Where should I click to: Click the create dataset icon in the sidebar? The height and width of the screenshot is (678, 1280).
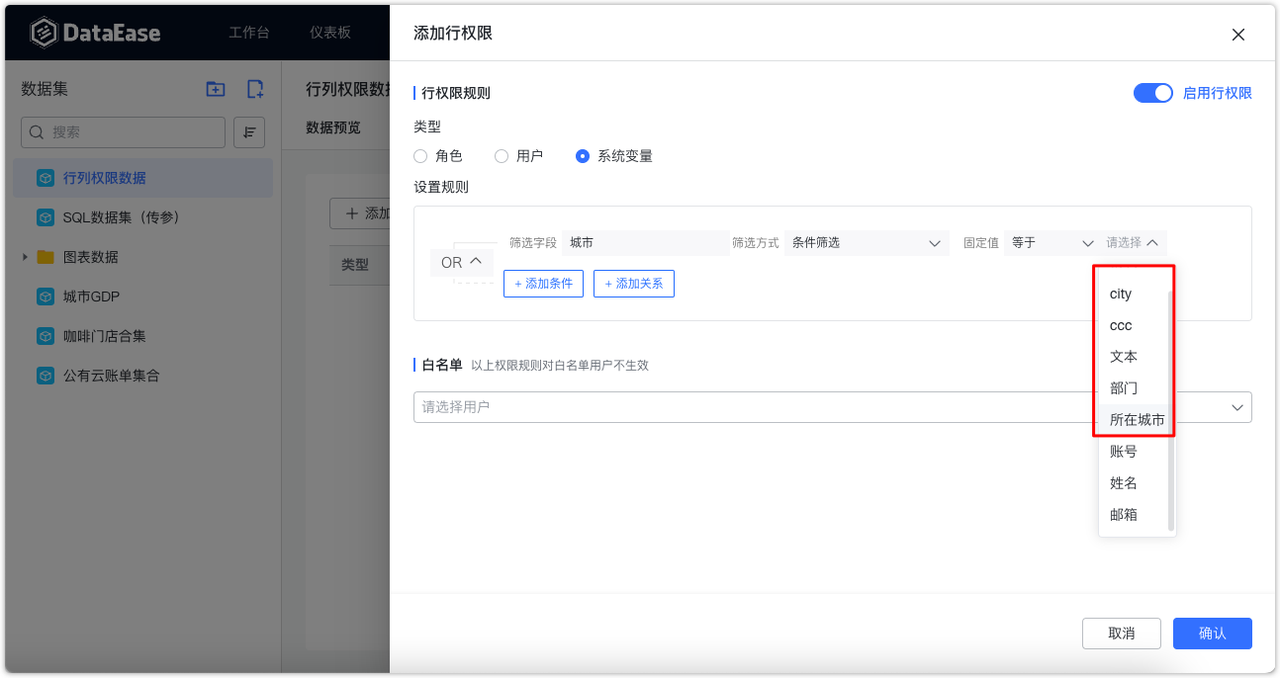[254, 89]
